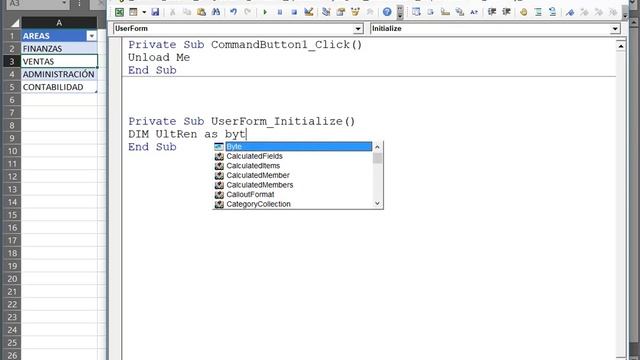Select the ADMINISTRACIÓN cell
Image resolution: width=640 pixels, height=360 pixels.
click(x=59, y=74)
